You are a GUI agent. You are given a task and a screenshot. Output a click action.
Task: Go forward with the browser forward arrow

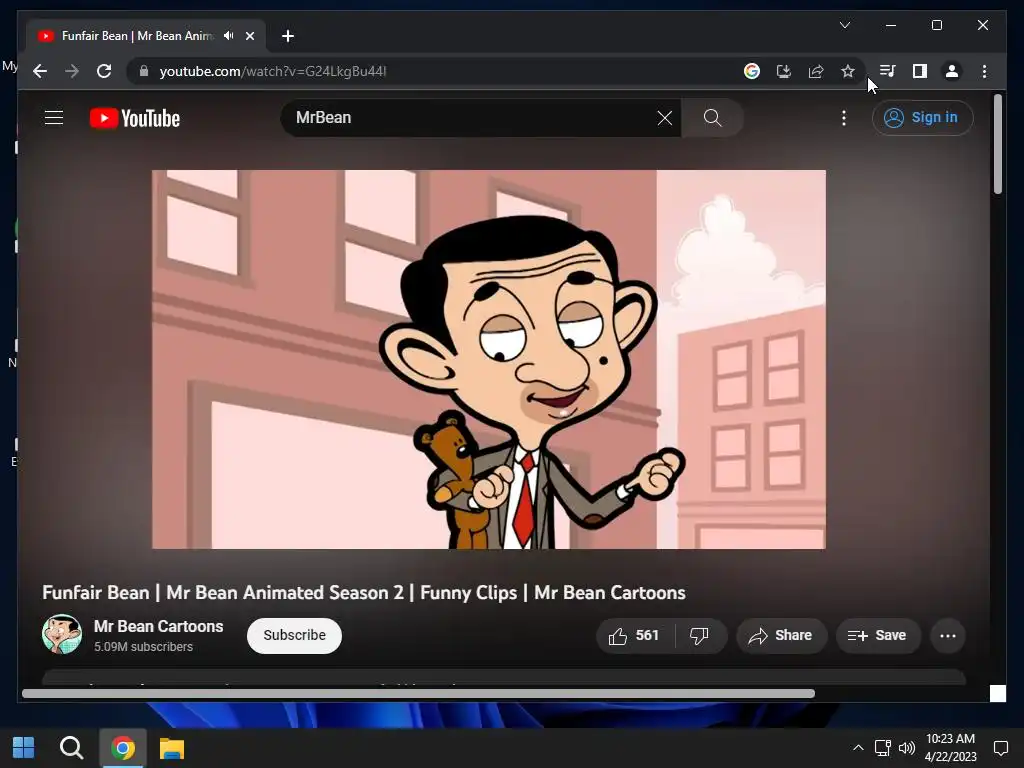[72, 71]
